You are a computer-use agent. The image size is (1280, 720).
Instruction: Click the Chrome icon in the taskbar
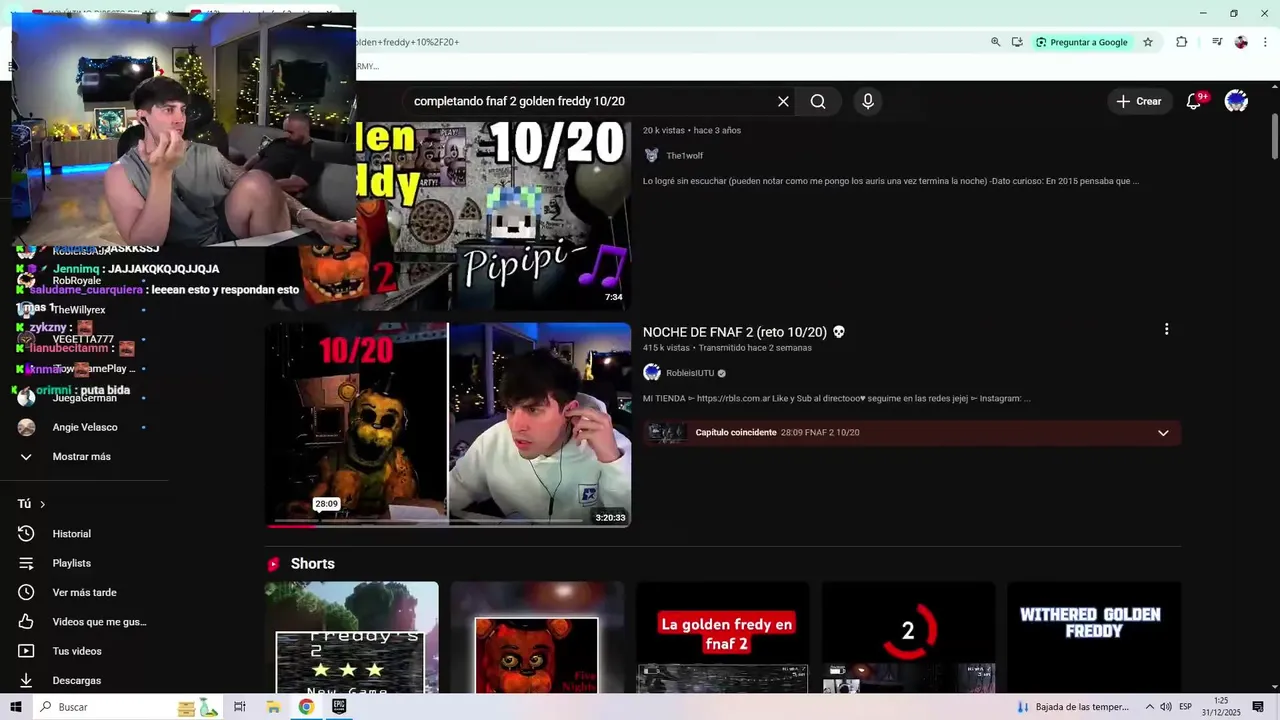tap(306, 707)
